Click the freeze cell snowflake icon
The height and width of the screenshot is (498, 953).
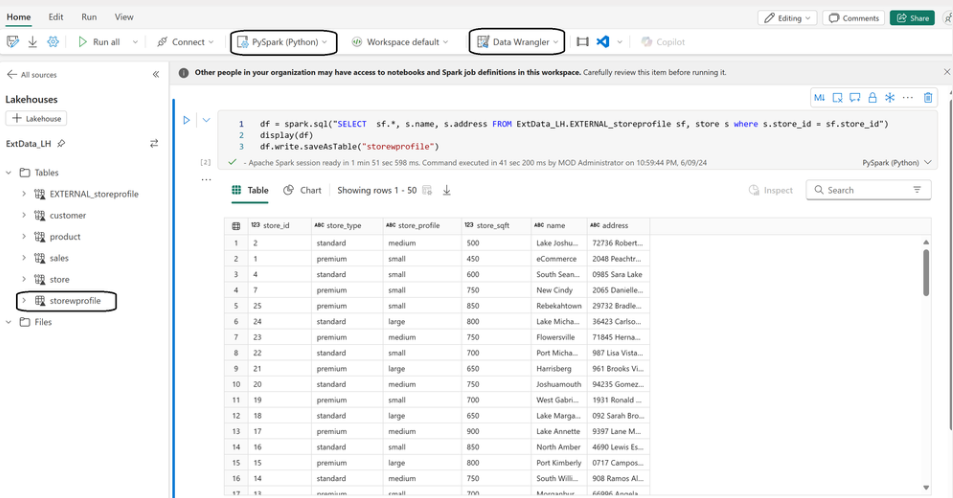(x=890, y=97)
